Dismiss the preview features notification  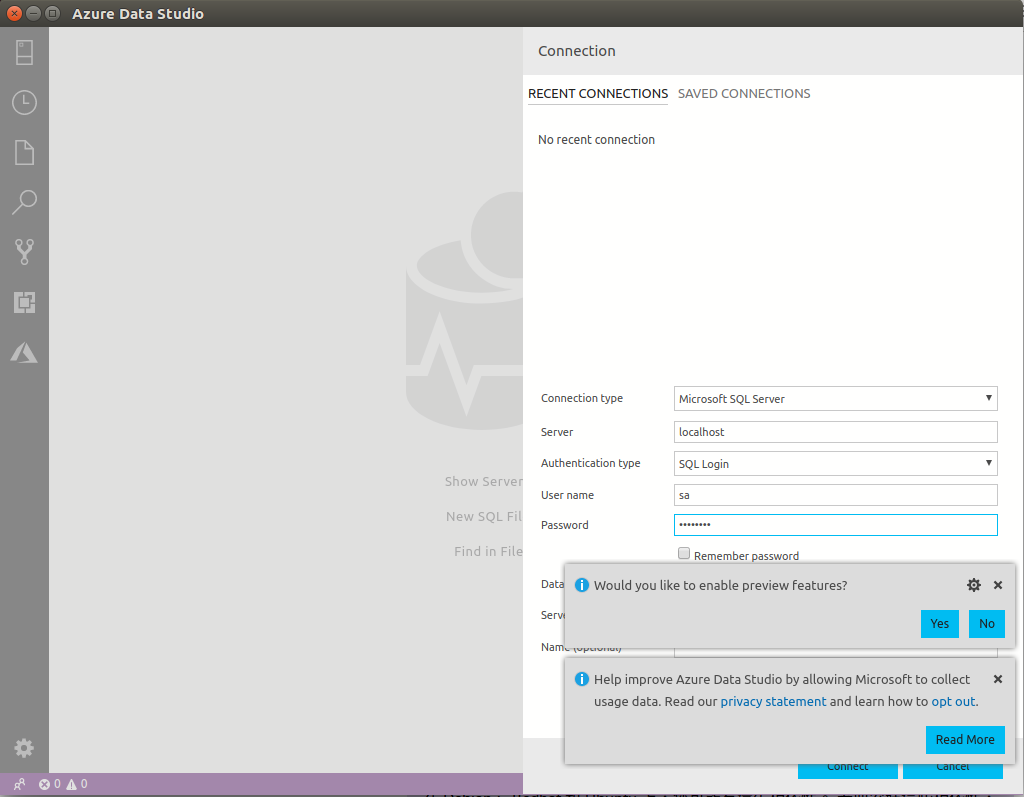(998, 585)
